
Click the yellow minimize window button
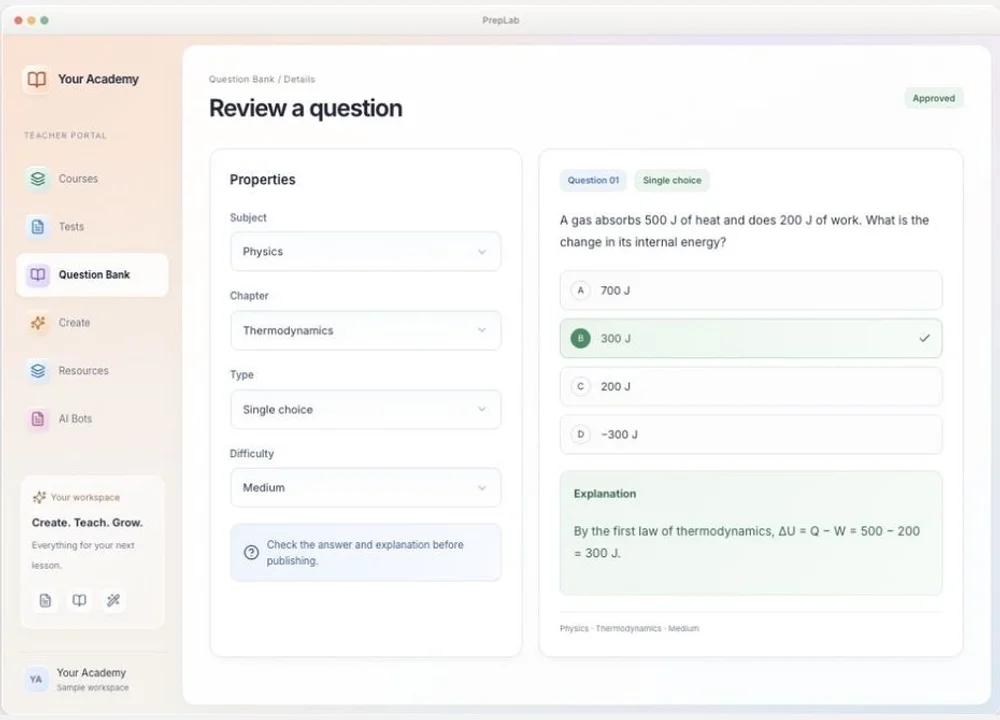click(31, 20)
